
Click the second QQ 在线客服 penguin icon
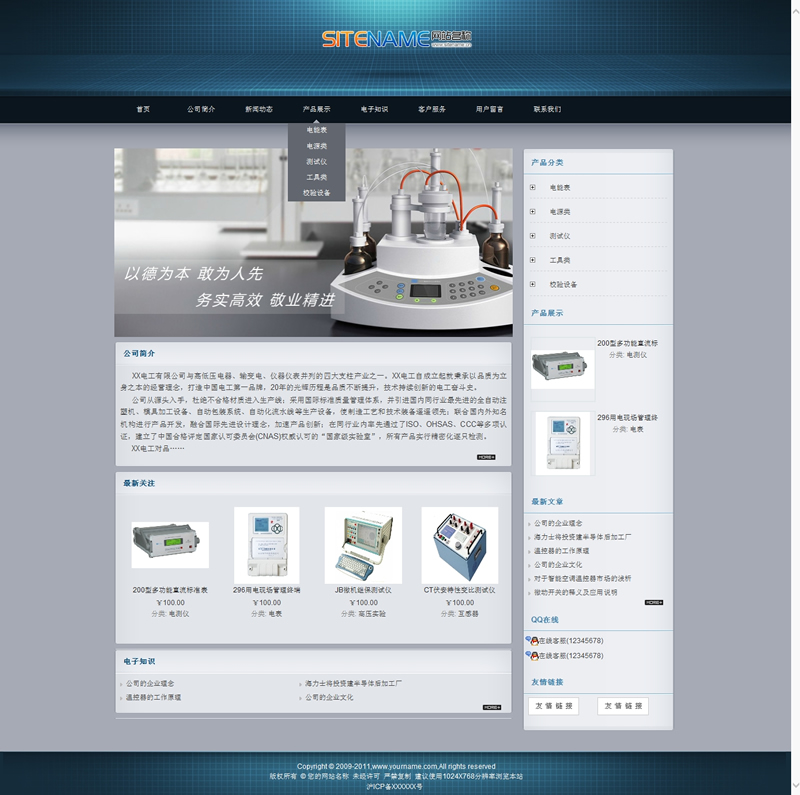531,656
